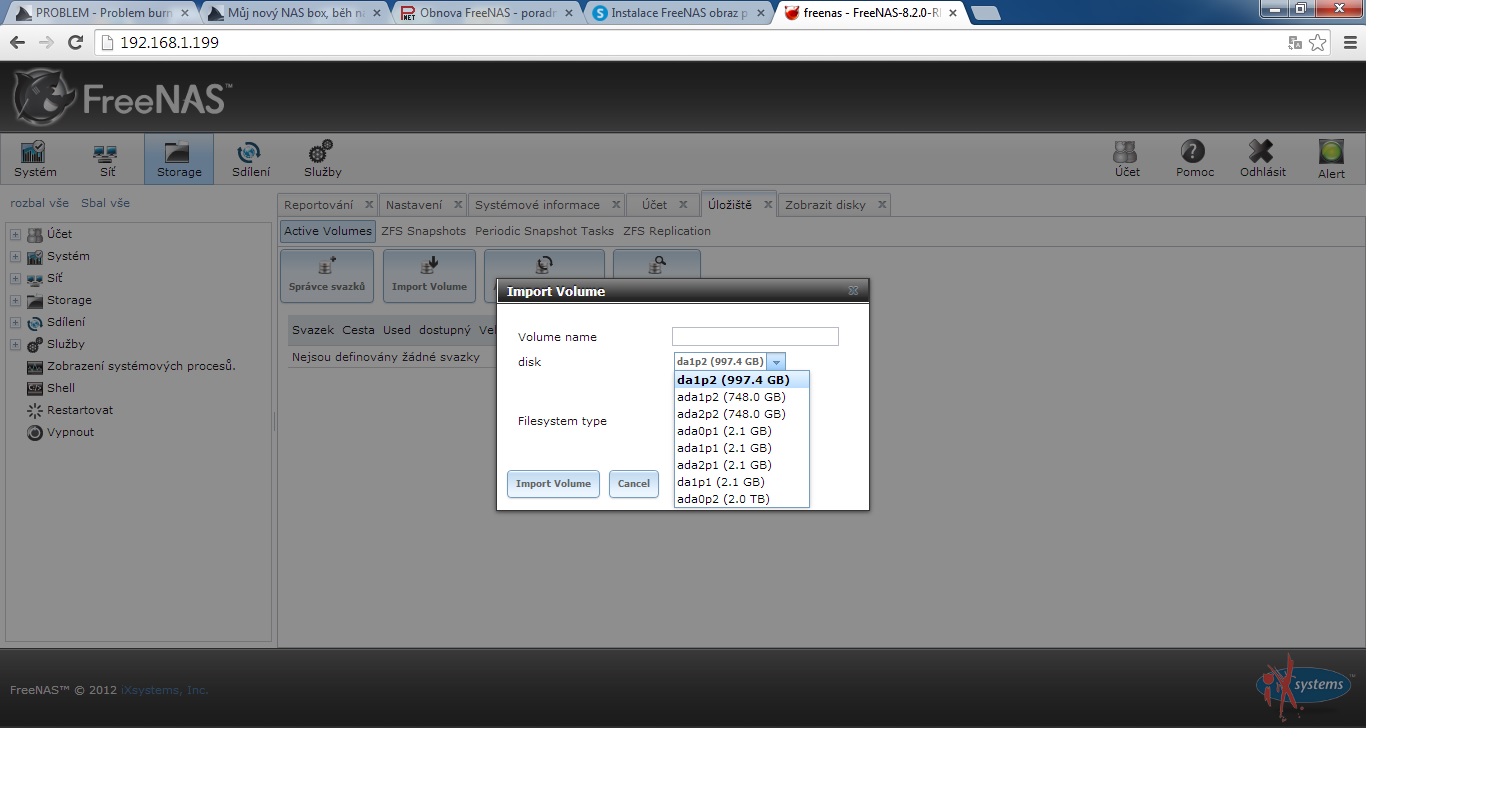Choose ada1p1 (2.1 GB) disk option

point(742,448)
